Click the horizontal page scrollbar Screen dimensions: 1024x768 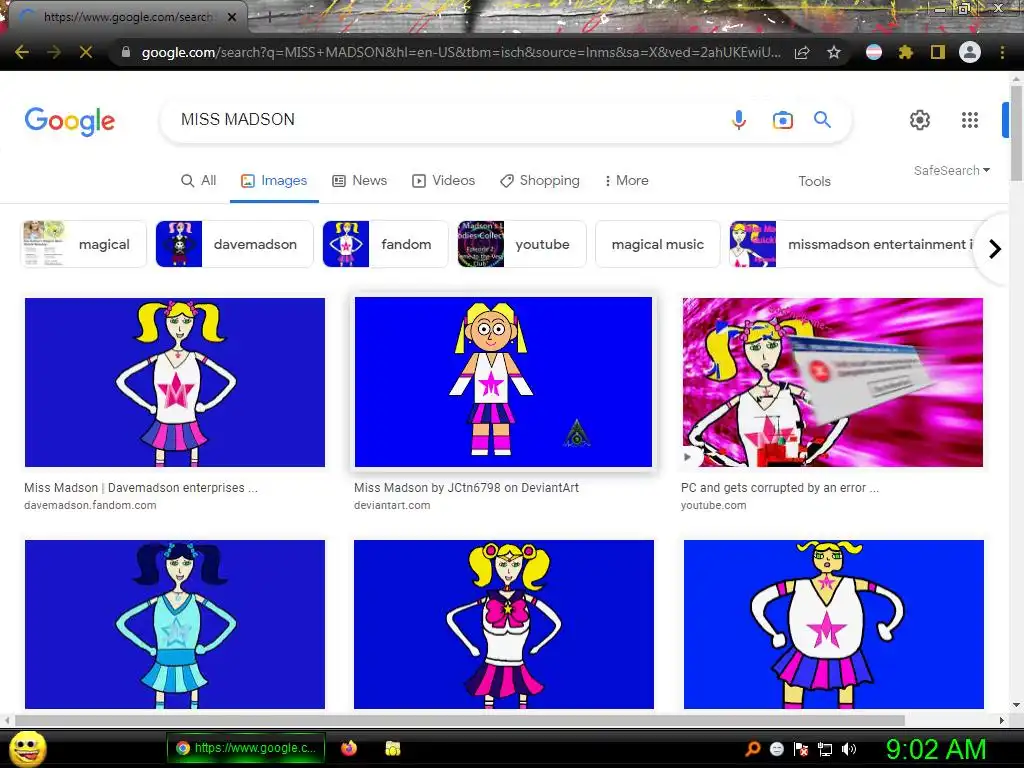point(459,720)
